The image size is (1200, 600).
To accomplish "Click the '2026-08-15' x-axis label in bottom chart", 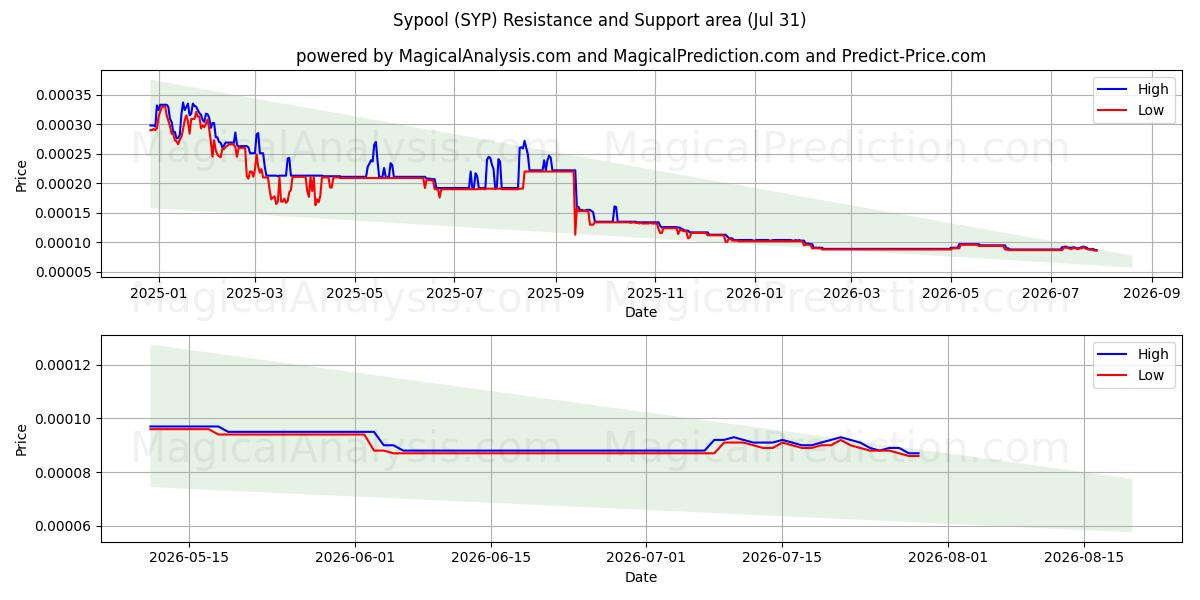I will (1084, 559).
